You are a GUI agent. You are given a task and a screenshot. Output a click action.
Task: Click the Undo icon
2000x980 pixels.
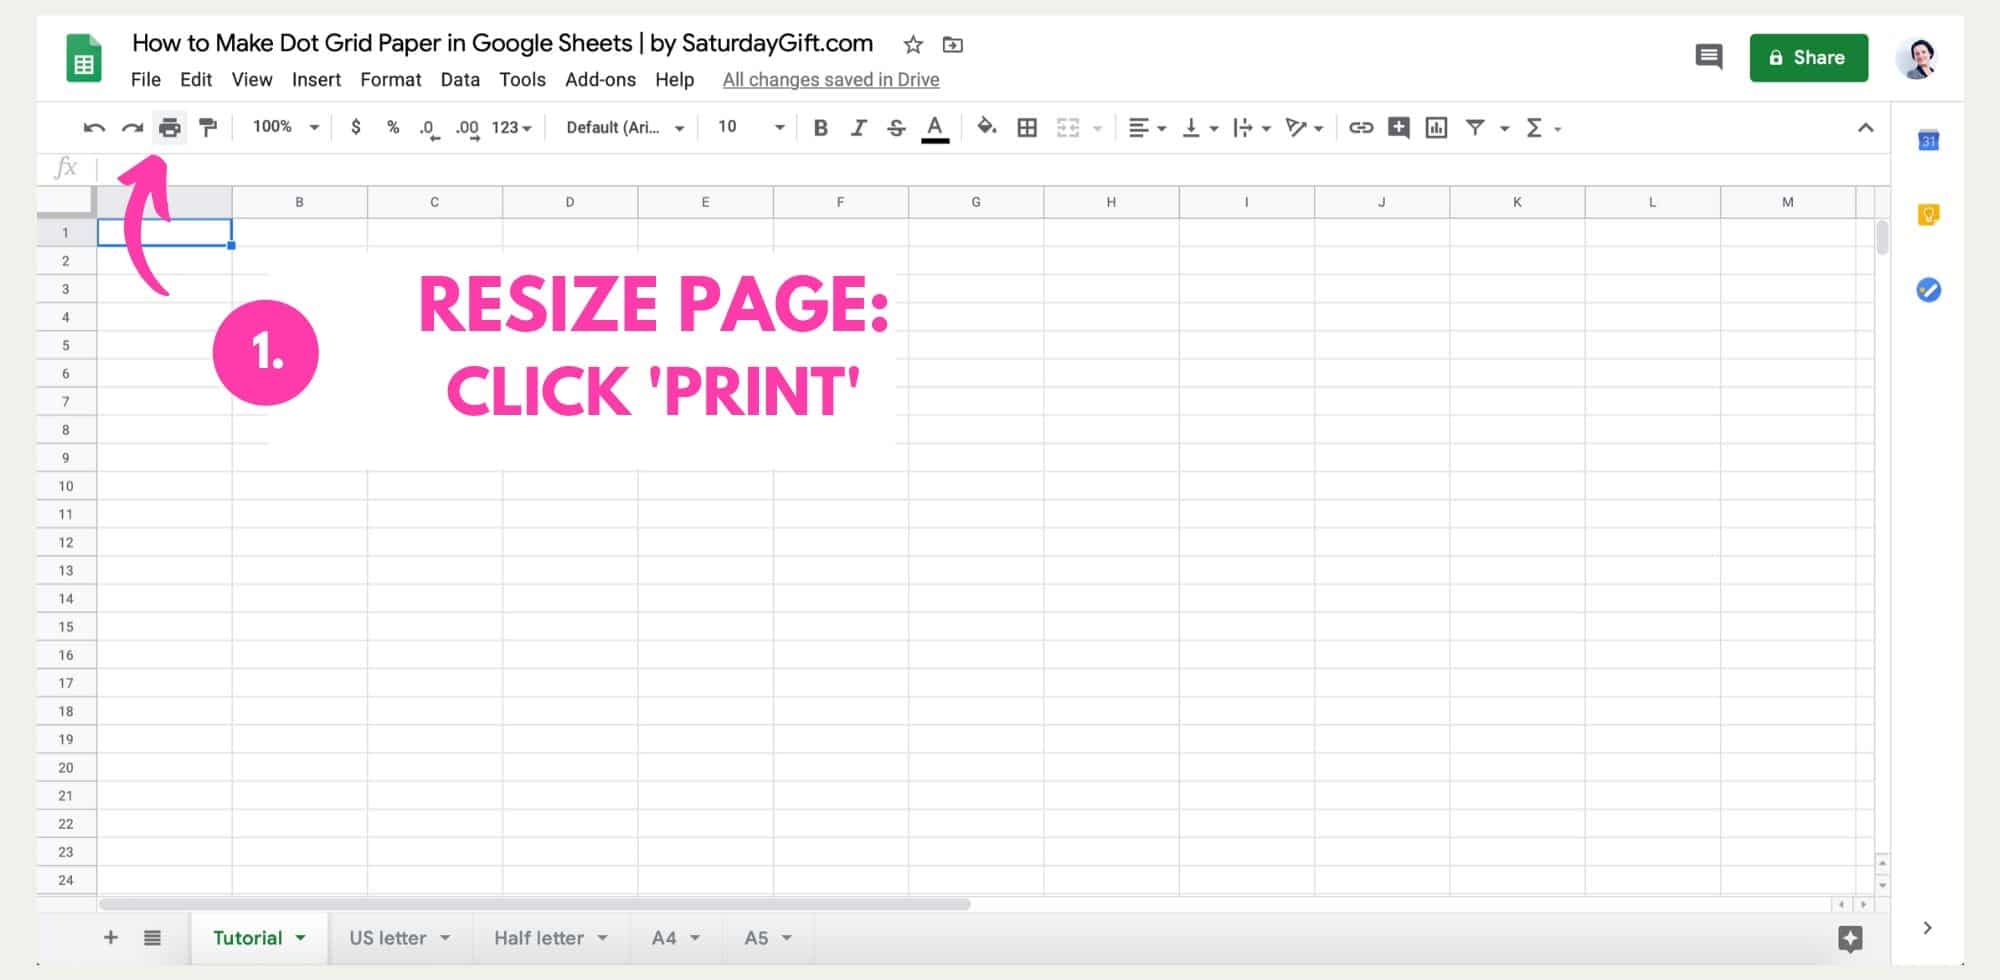93,128
